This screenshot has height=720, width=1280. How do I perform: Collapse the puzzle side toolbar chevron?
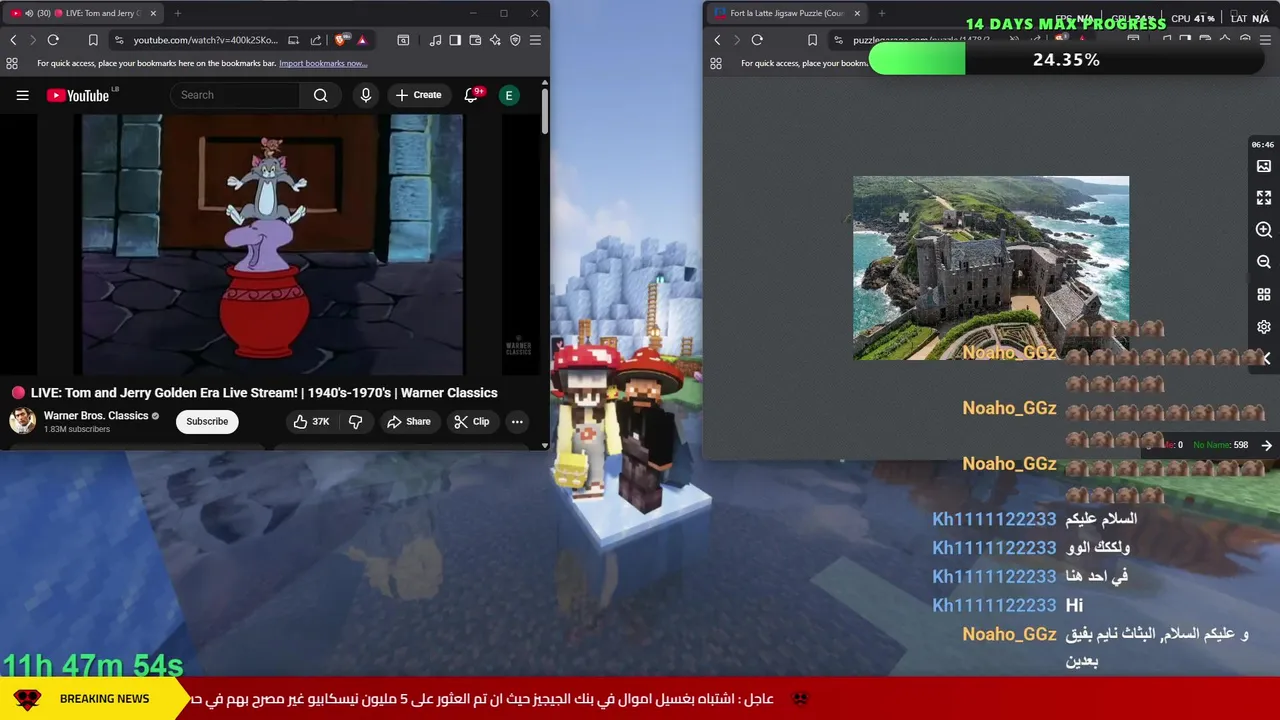1266,358
